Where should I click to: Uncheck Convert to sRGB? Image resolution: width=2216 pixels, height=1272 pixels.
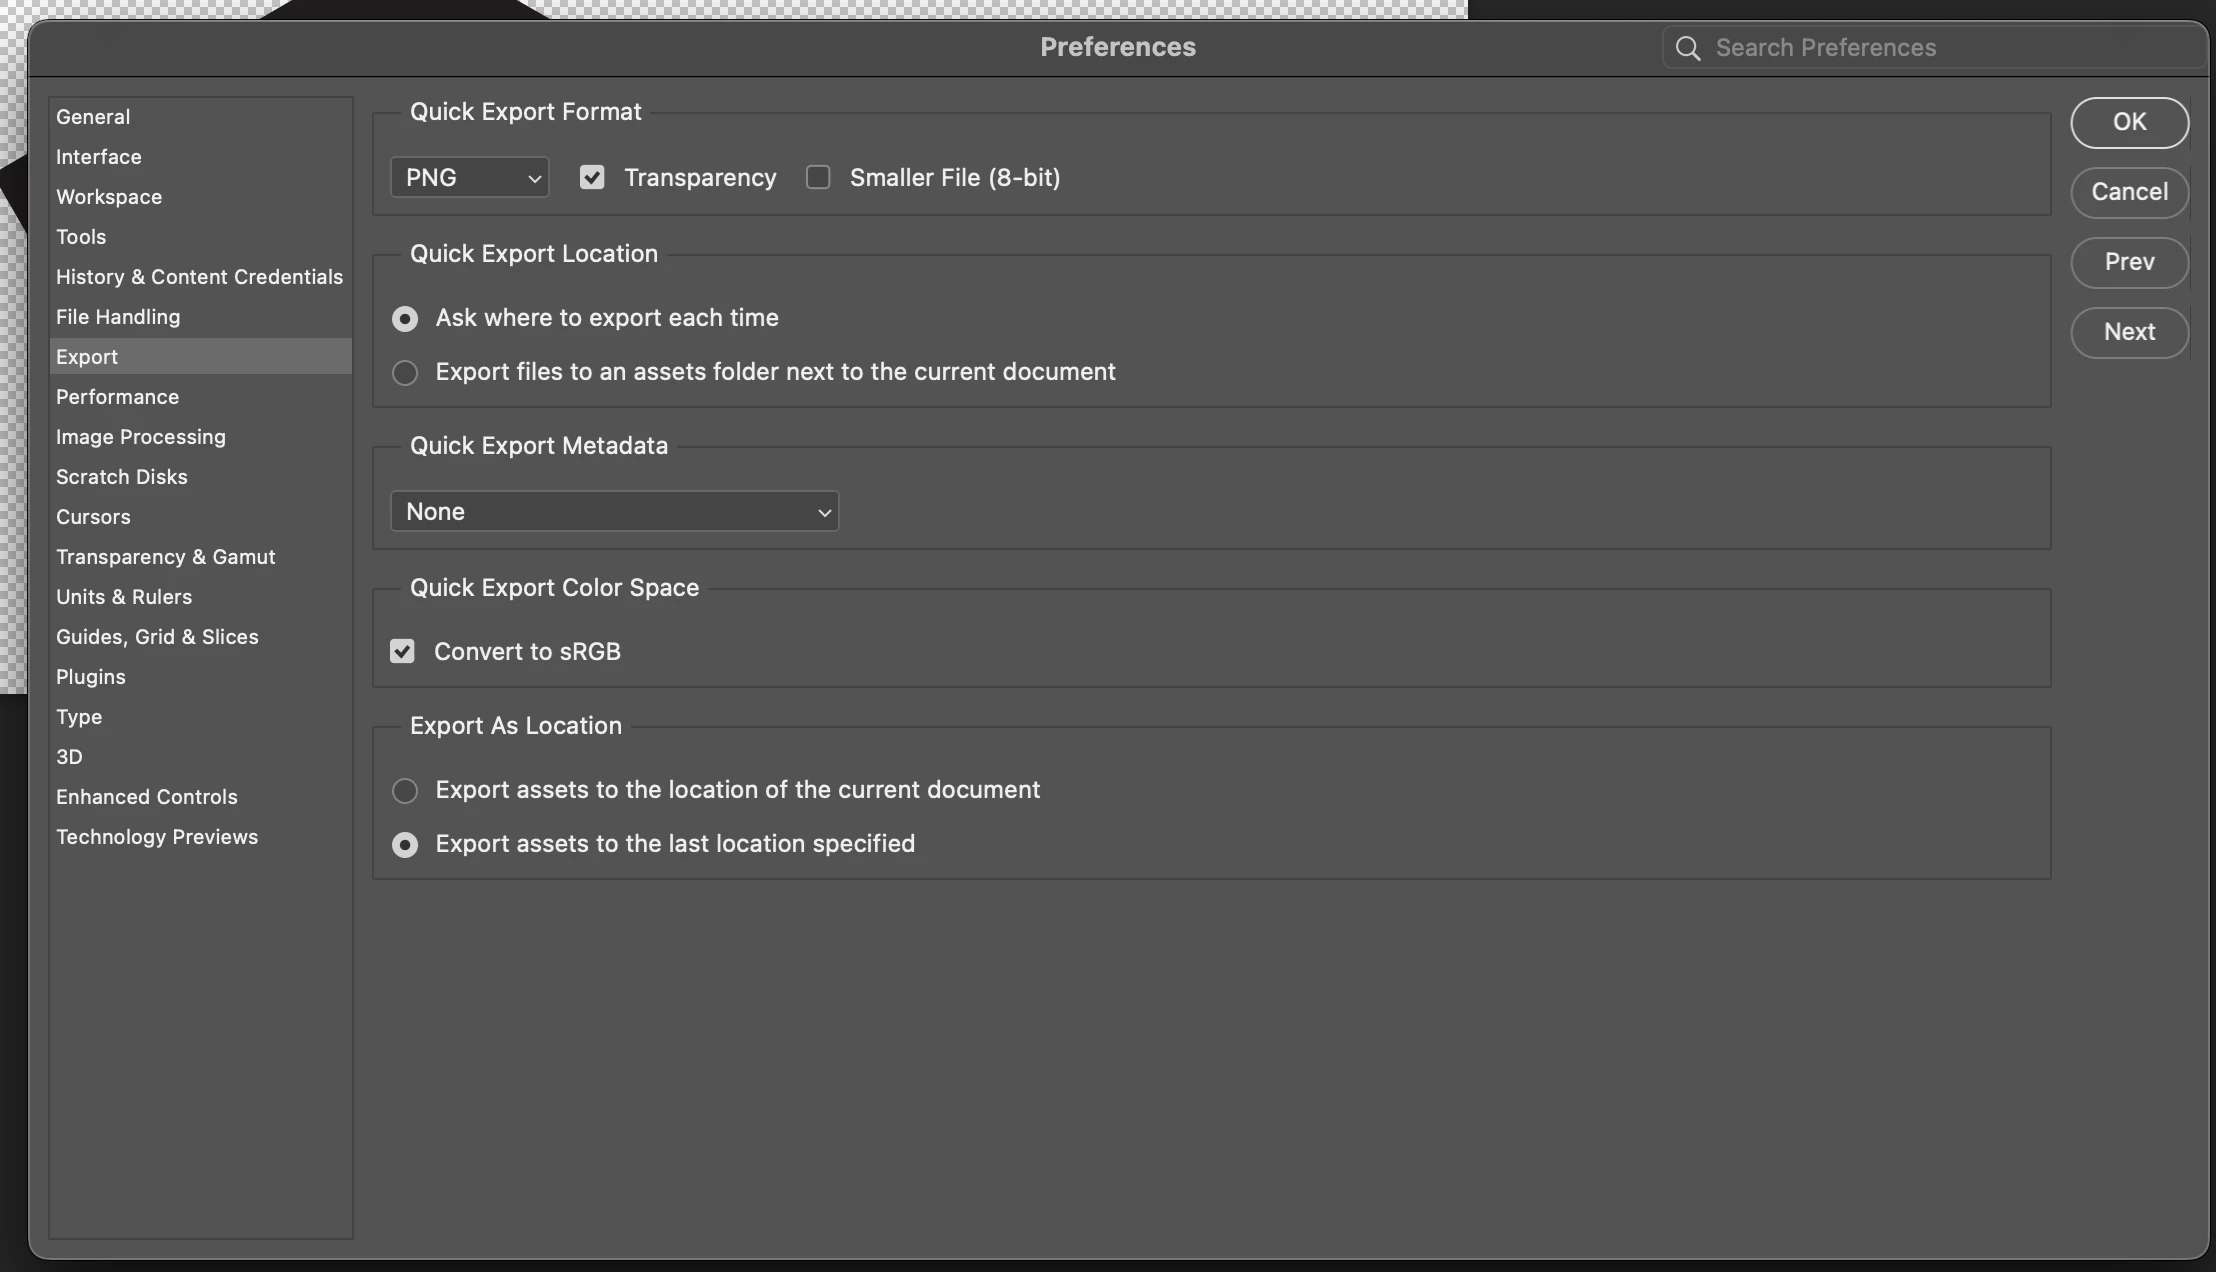coord(402,652)
